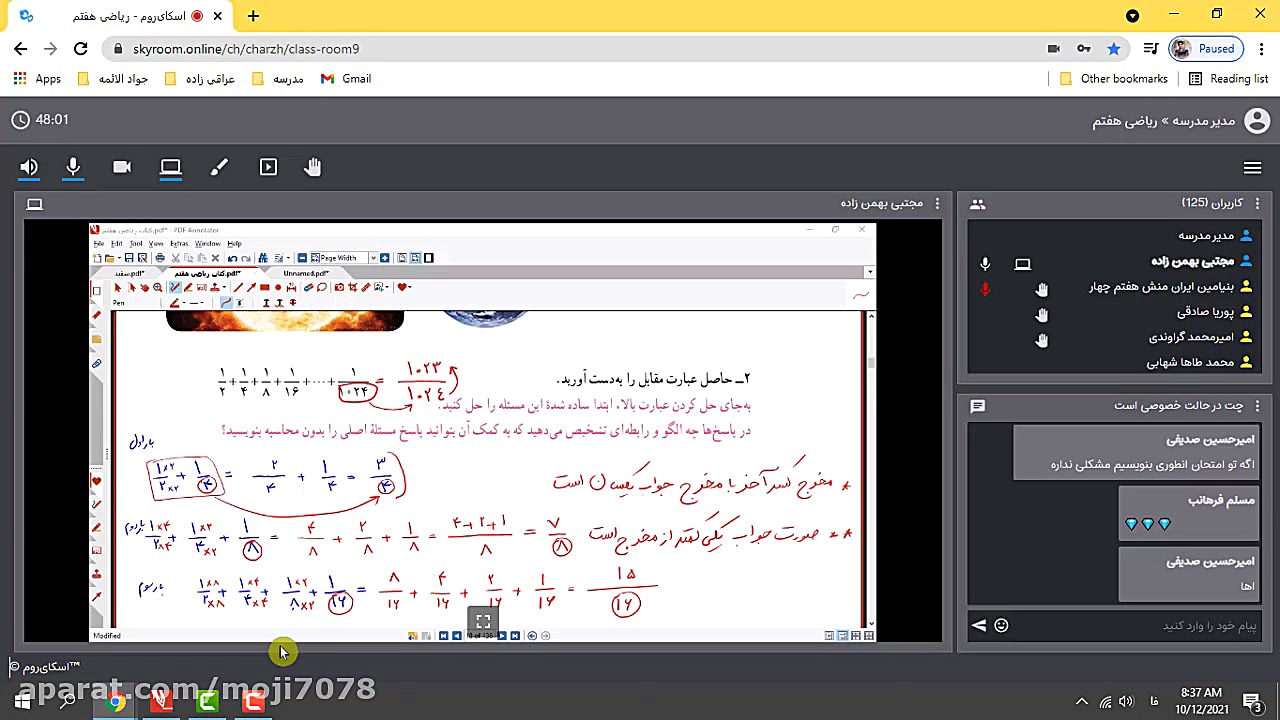Mute the microphone in the Skyroom toolbar
1280x720 pixels.
pyautogui.click(x=73, y=167)
